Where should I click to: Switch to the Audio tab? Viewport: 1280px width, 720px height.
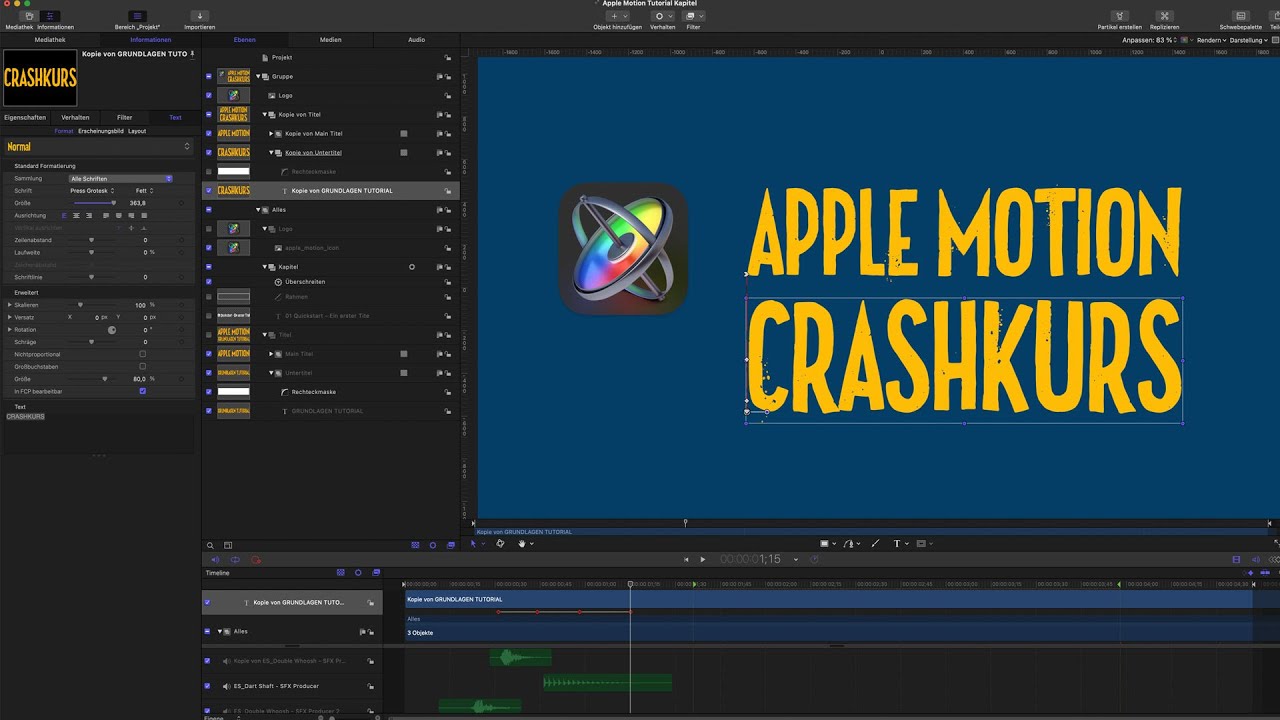(x=417, y=40)
